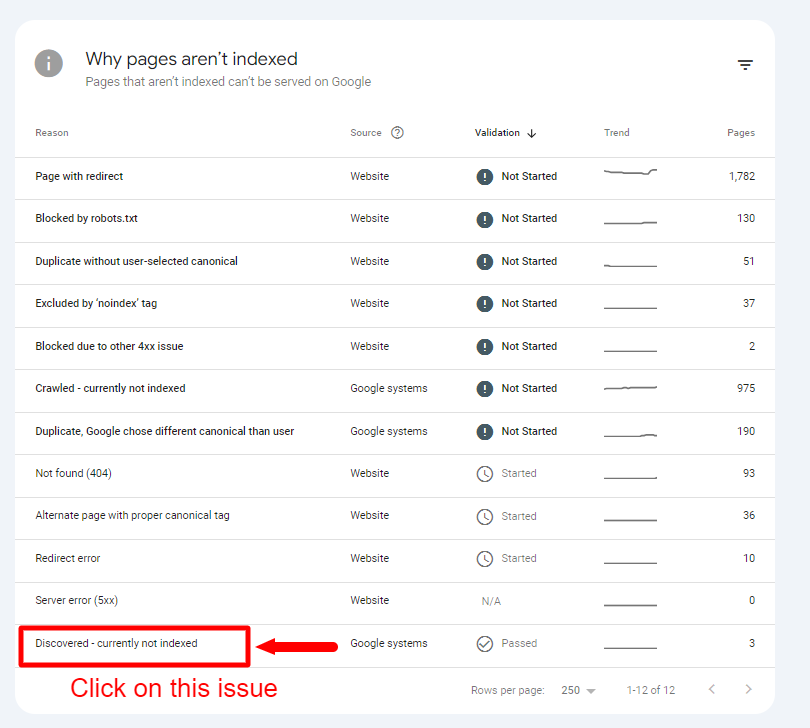Click the 1-12 of 12 pagination text
Image resolution: width=810 pixels, height=728 pixels.
650,690
